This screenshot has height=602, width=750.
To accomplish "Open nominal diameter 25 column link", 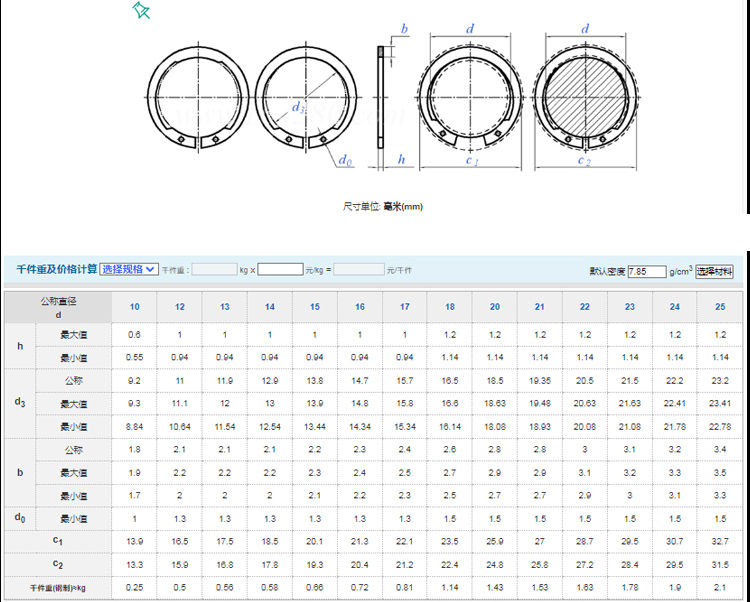I will (x=720, y=307).
